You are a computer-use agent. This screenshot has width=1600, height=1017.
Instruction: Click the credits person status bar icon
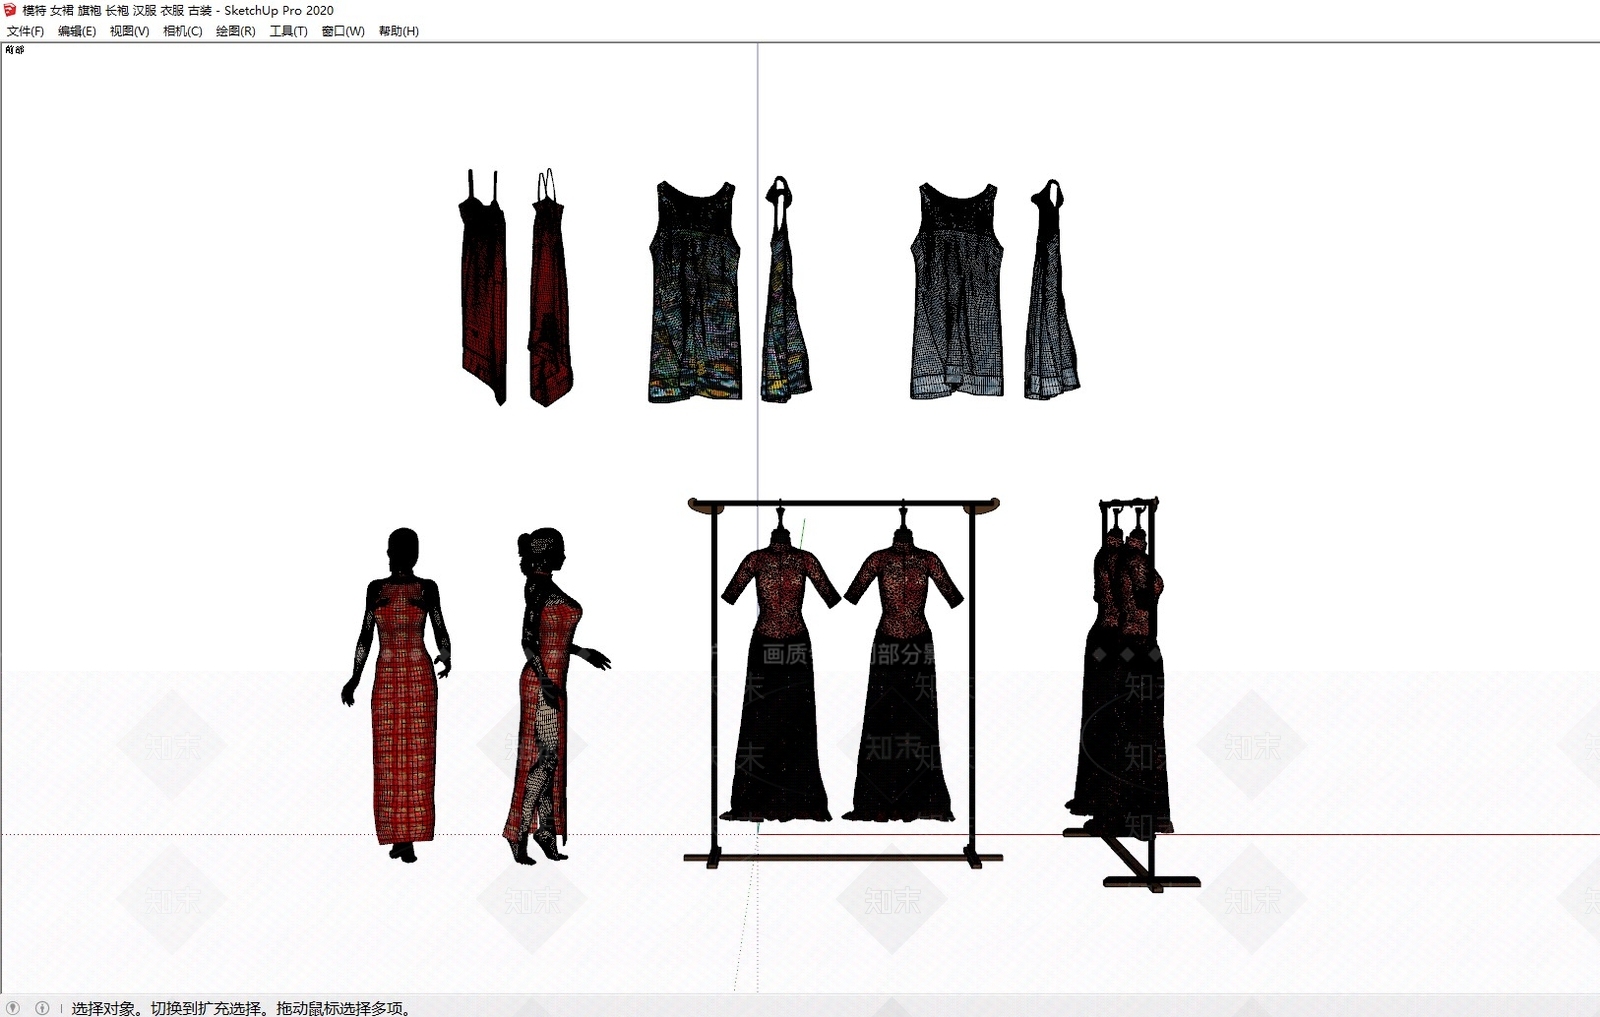pyautogui.click(x=42, y=1008)
